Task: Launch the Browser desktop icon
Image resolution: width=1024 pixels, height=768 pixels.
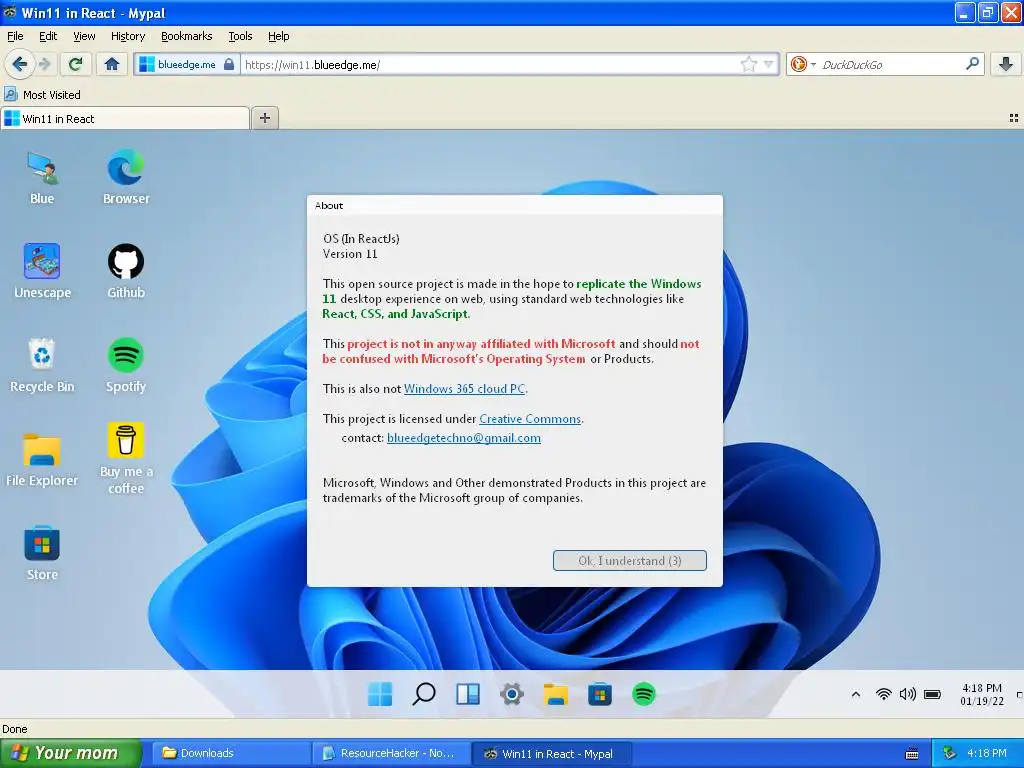Action: (x=126, y=178)
